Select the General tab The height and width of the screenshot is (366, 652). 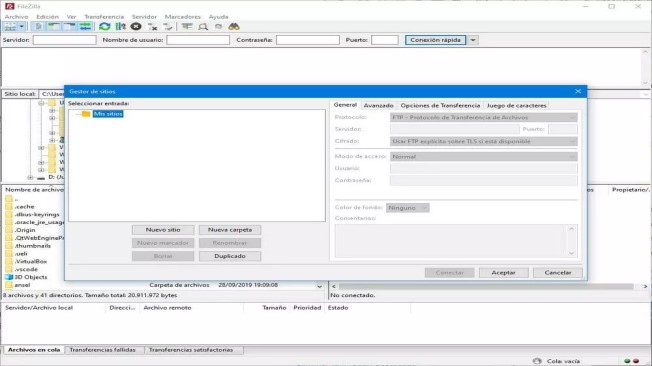coord(345,105)
